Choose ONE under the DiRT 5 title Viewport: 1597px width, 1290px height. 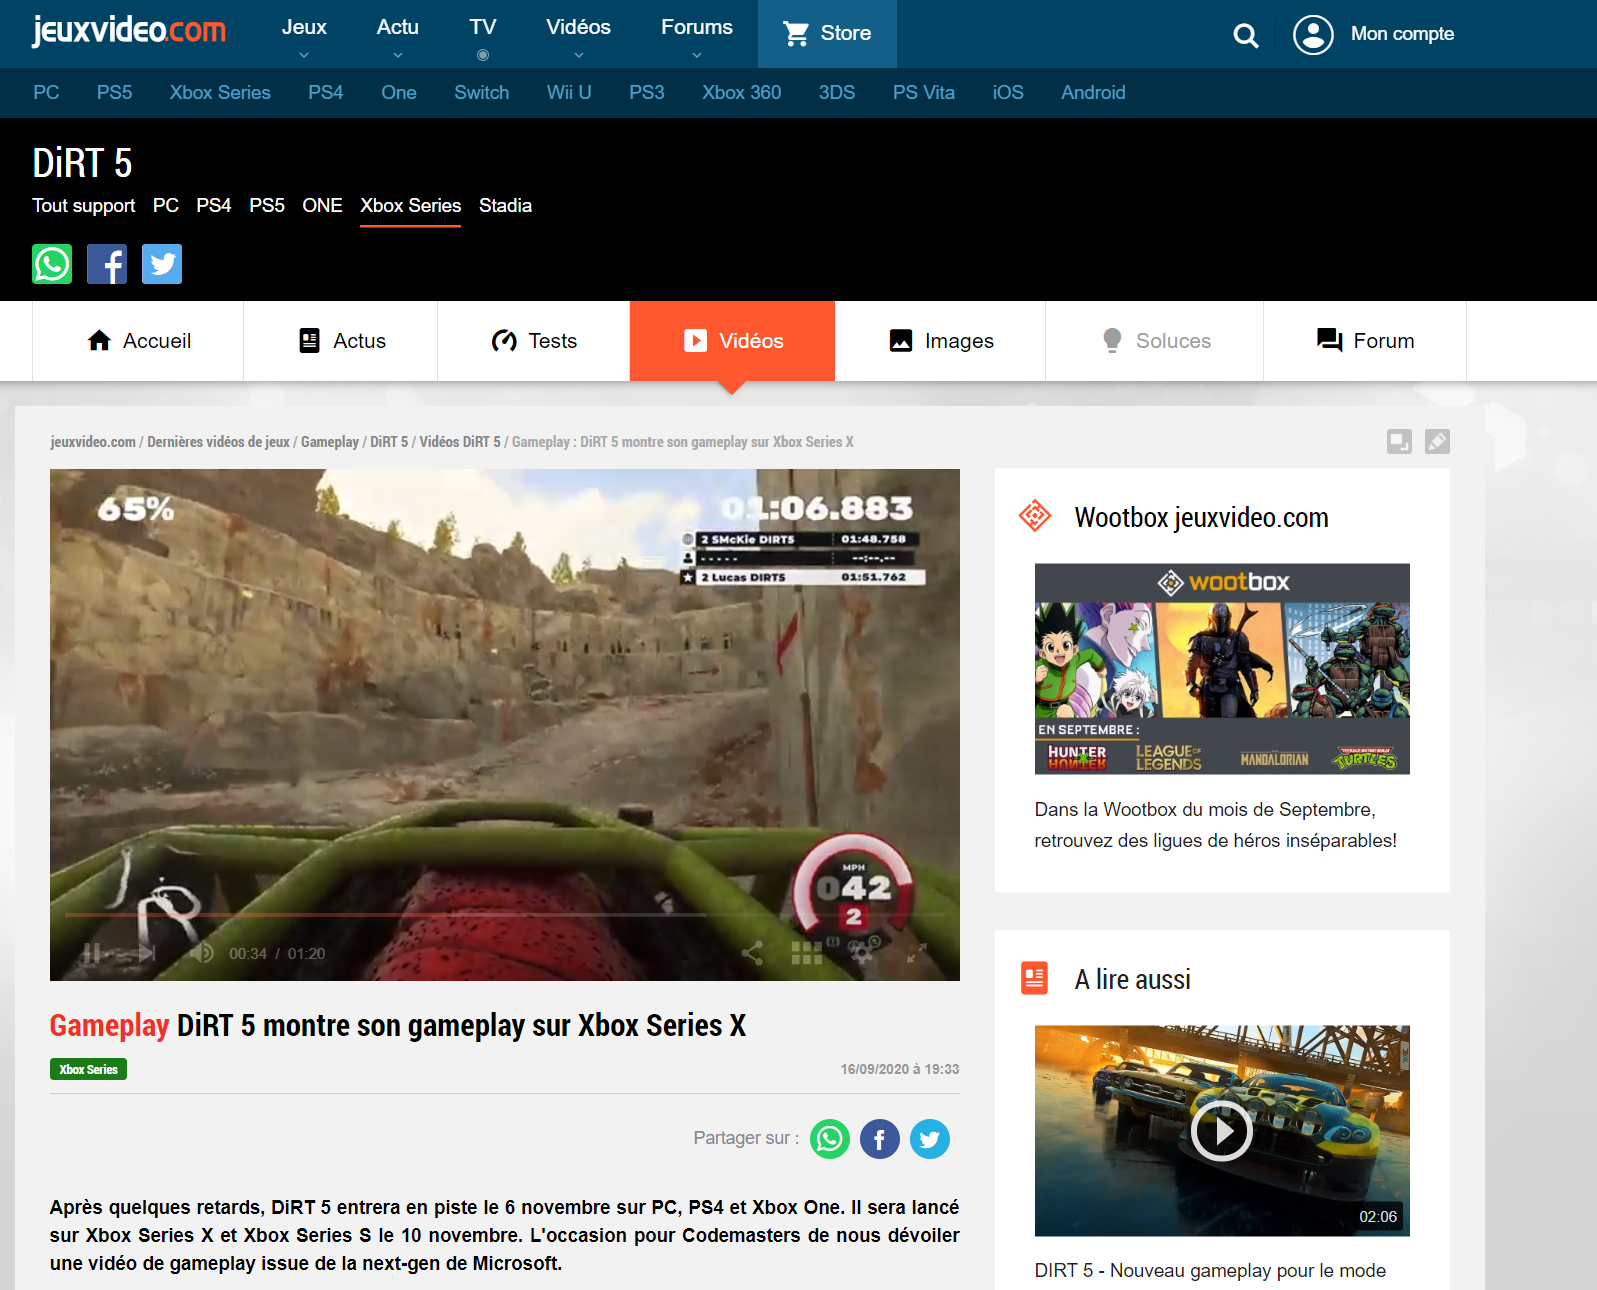[322, 205]
